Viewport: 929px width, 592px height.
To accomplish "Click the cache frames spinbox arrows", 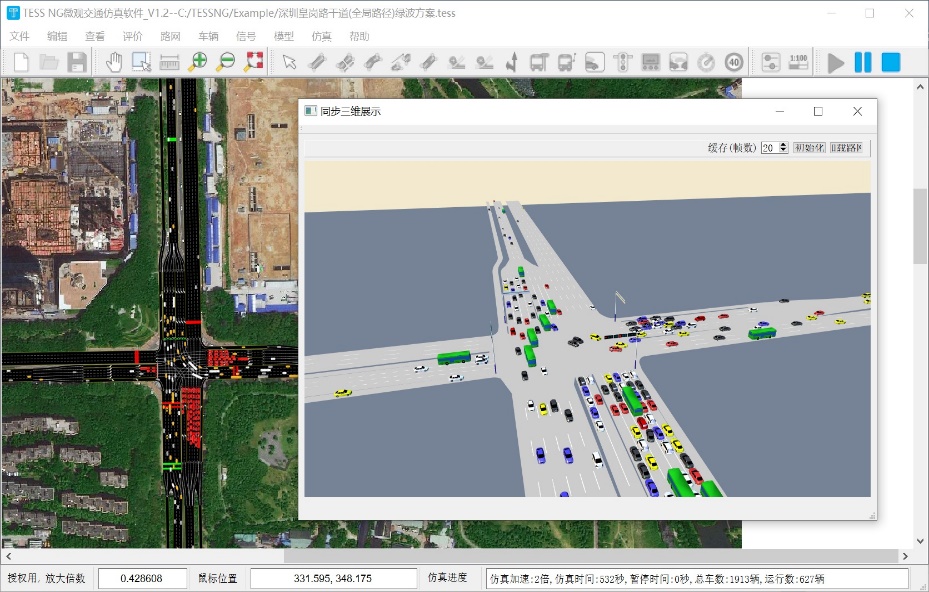I will tap(784, 148).
